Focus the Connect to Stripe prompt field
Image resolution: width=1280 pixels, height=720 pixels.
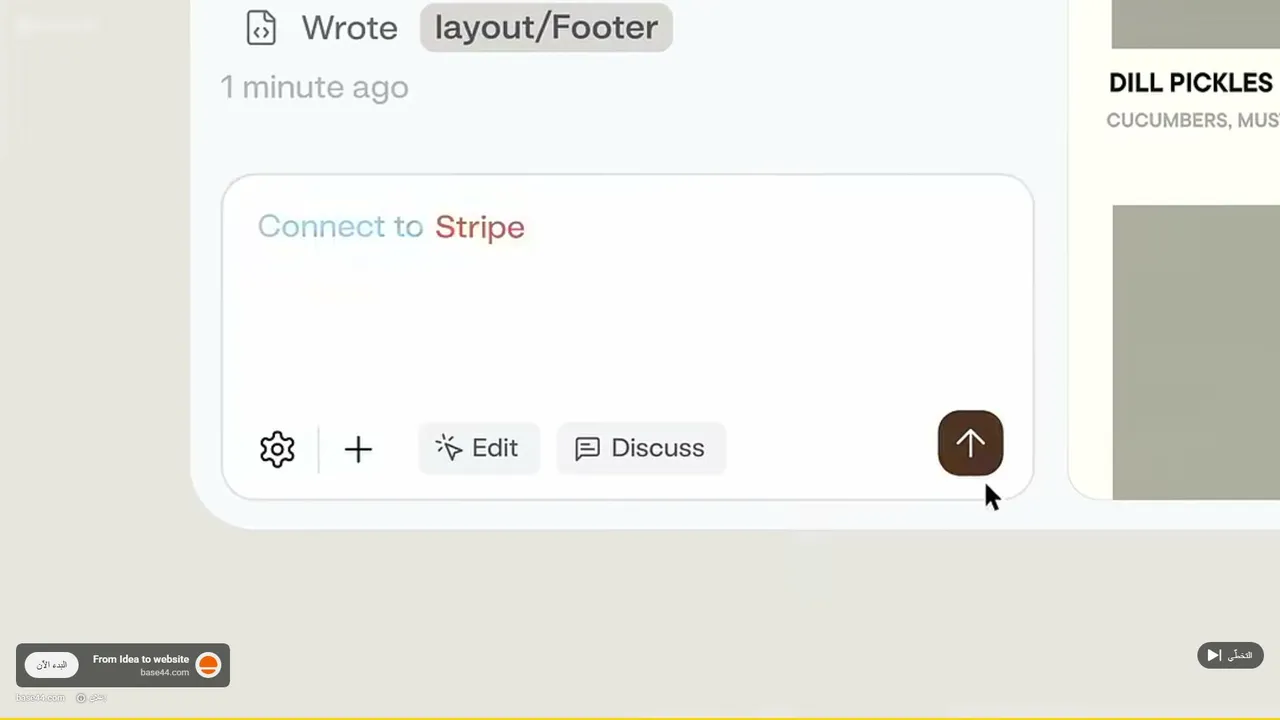pyautogui.click(x=627, y=290)
